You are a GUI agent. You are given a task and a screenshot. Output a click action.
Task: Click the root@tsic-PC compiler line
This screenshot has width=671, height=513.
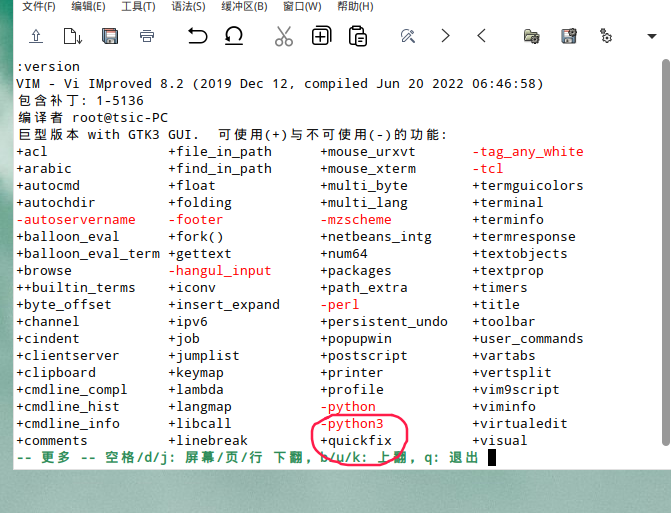pyautogui.click(x=93, y=118)
